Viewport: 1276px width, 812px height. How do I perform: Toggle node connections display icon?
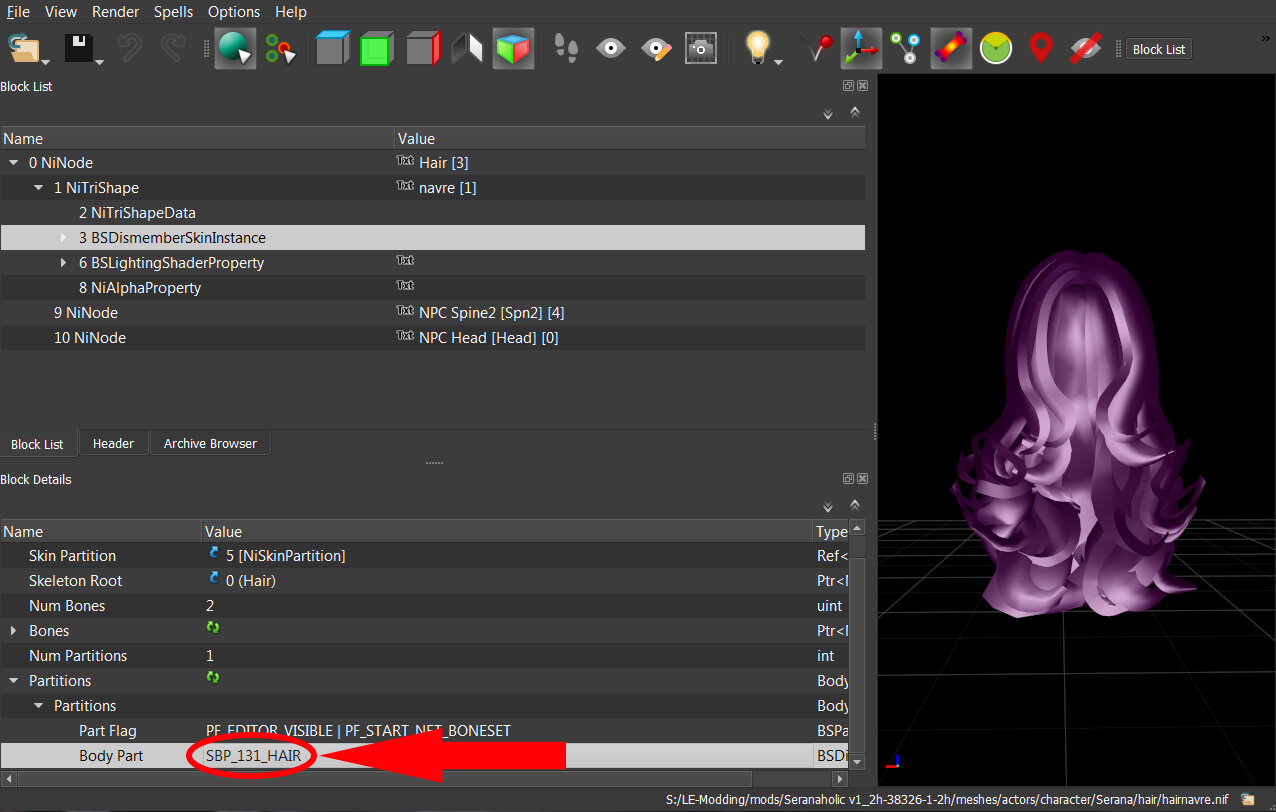tap(906, 48)
